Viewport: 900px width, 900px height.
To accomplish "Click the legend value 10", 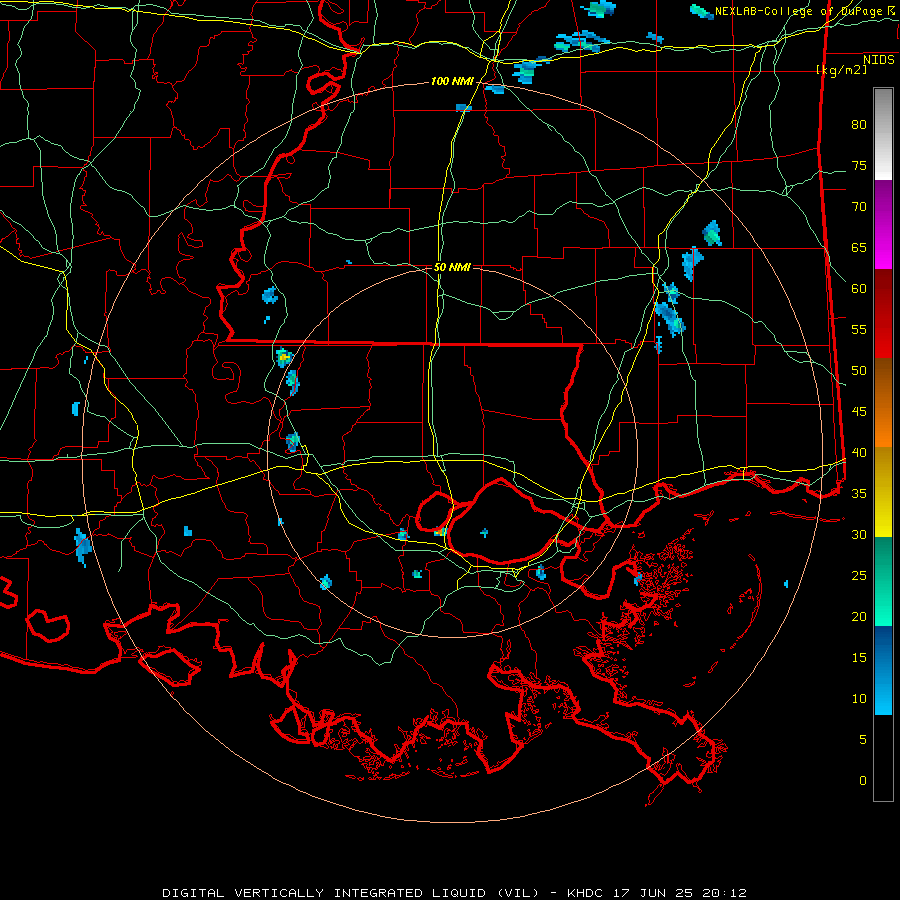I will pyautogui.click(x=859, y=699).
